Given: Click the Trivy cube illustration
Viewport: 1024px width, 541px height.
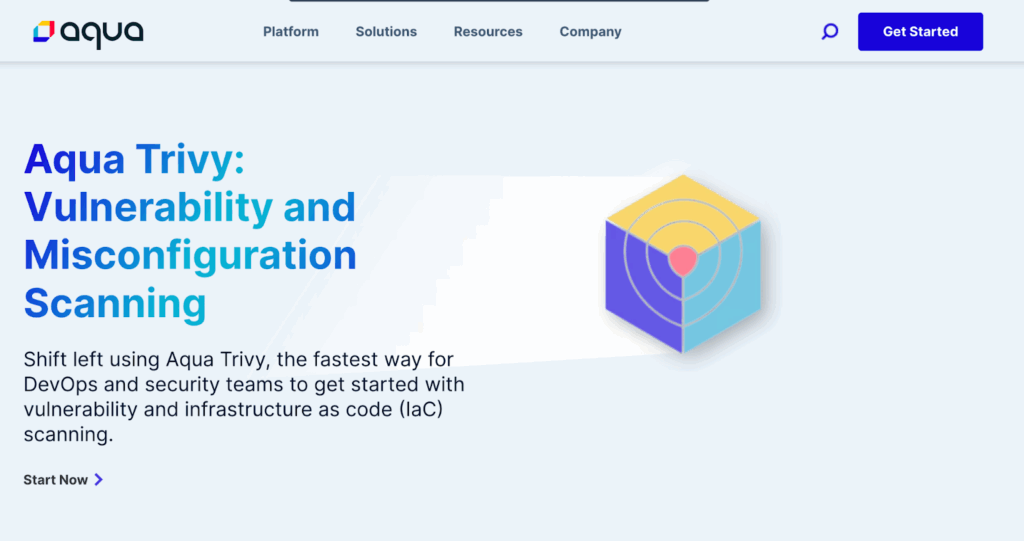Looking at the screenshot, I should pos(682,263).
